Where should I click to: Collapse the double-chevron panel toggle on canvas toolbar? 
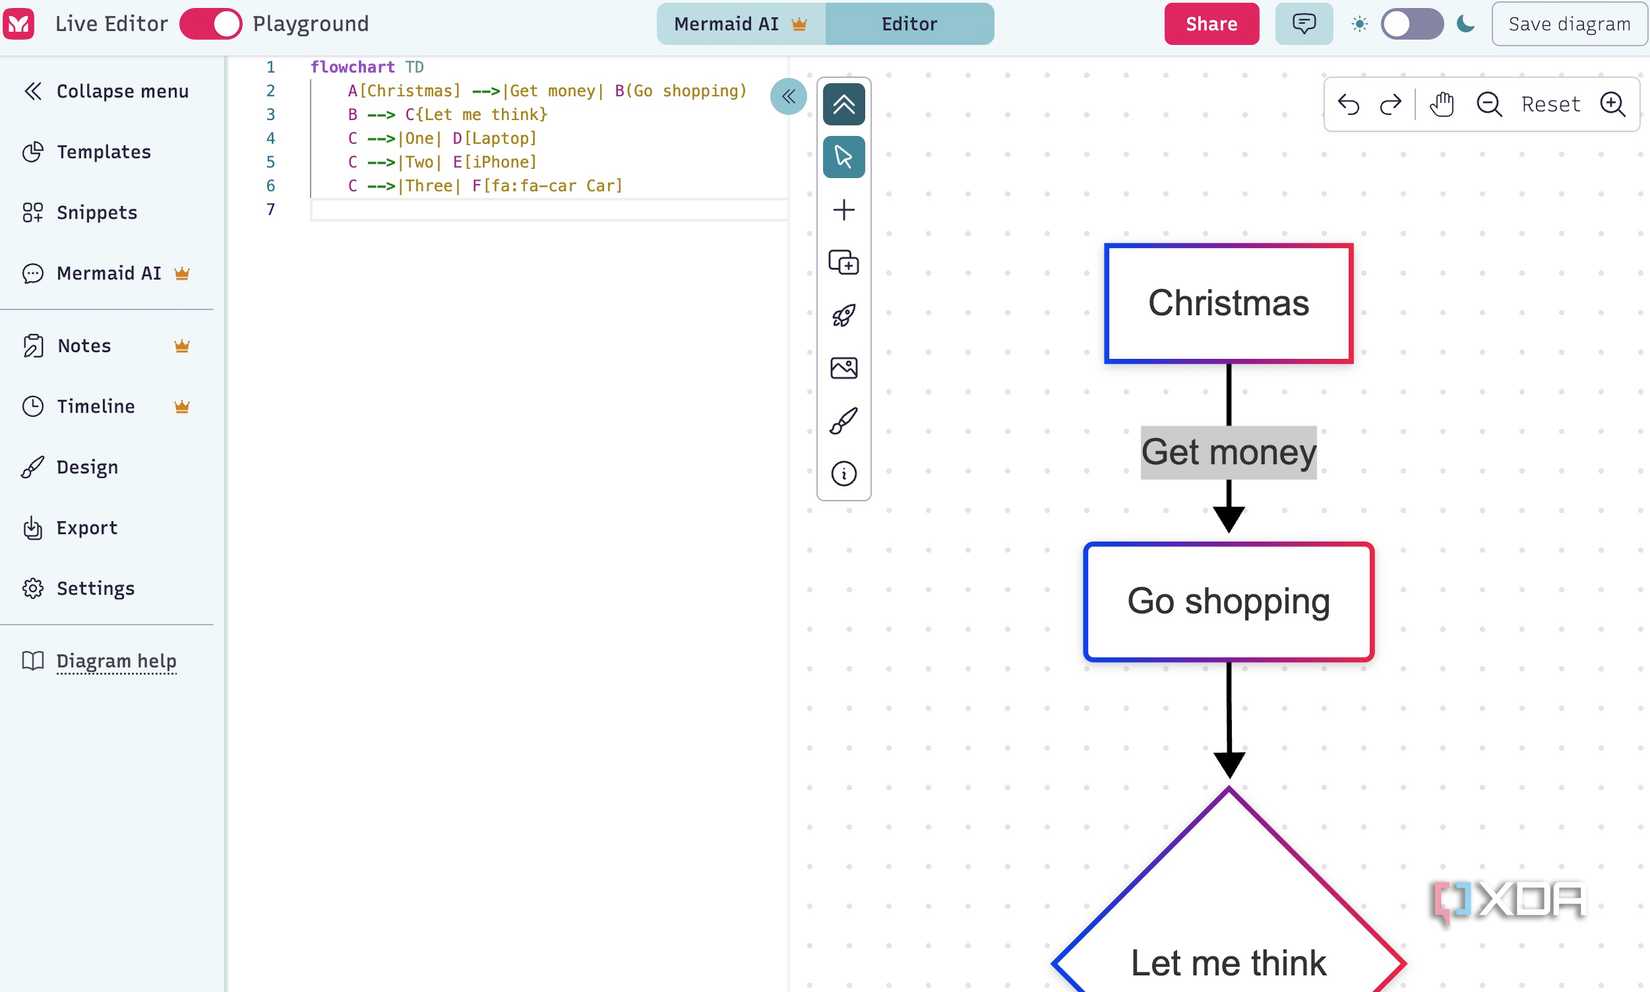pos(844,104)
